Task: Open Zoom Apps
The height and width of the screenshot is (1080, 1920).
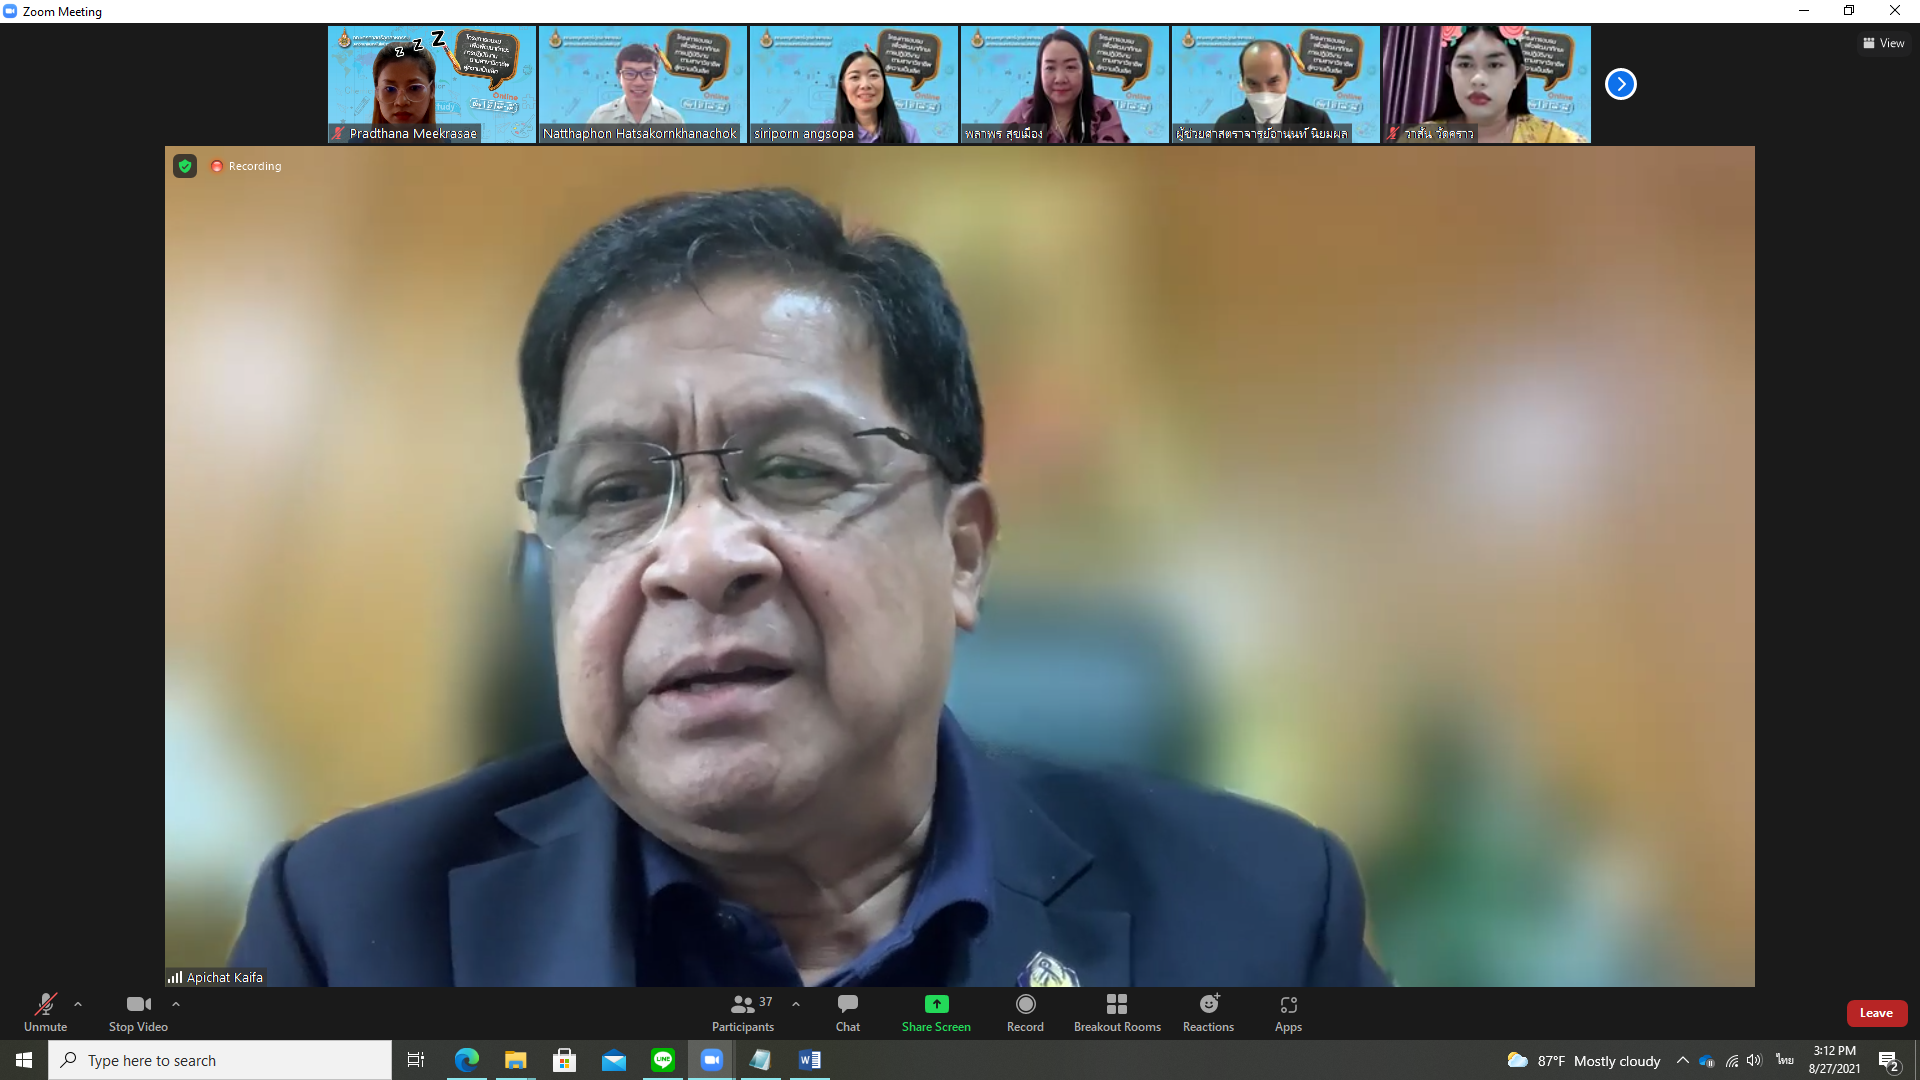Action: (x=1288, y=1012)
